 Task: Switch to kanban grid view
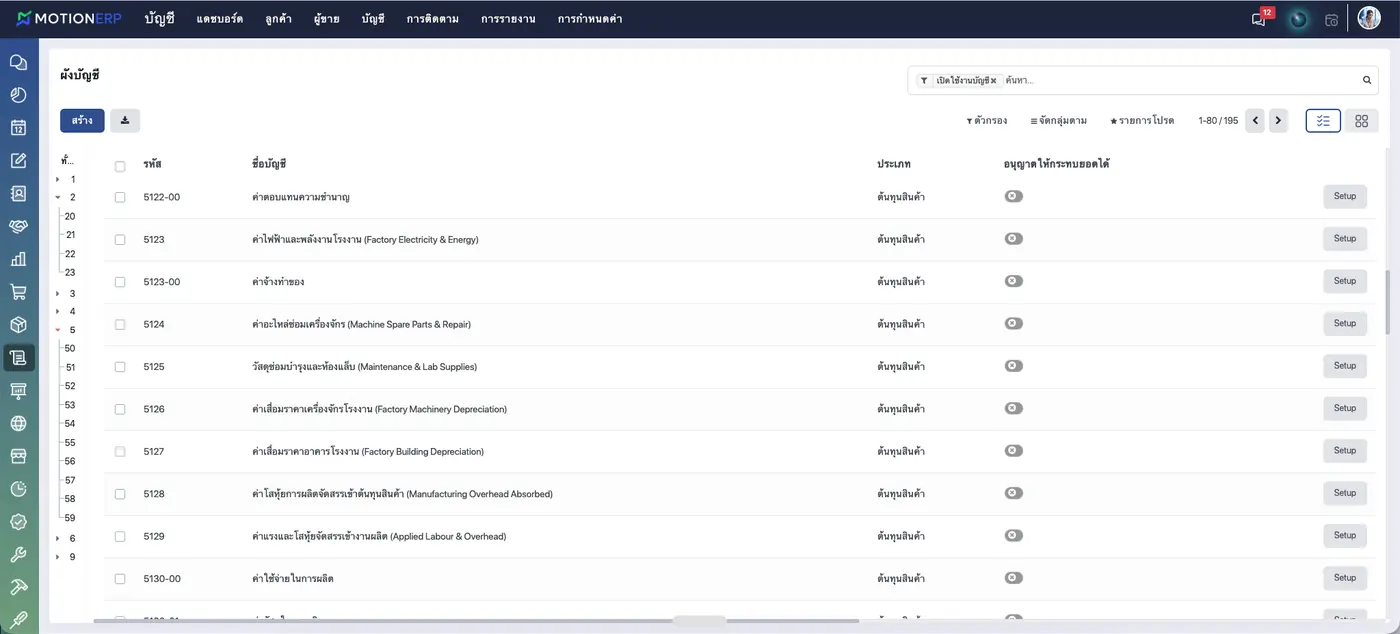1361,121
